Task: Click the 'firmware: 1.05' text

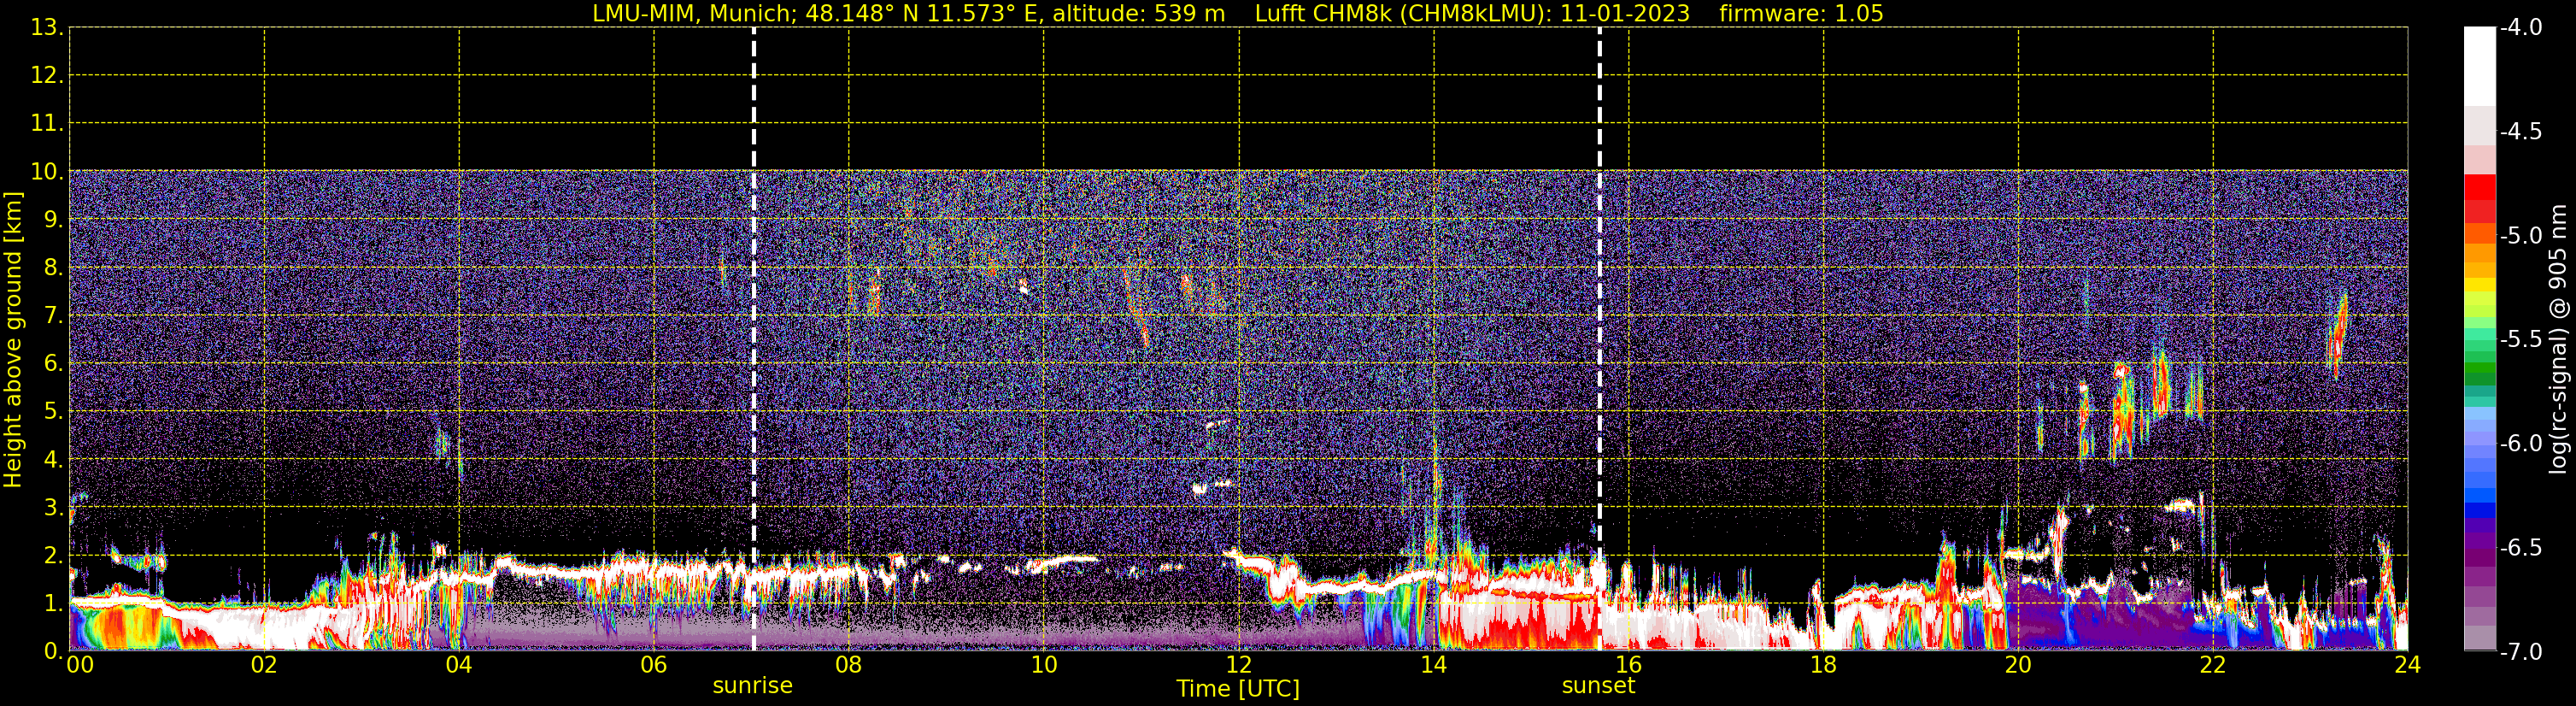Action: point(1801,14)
